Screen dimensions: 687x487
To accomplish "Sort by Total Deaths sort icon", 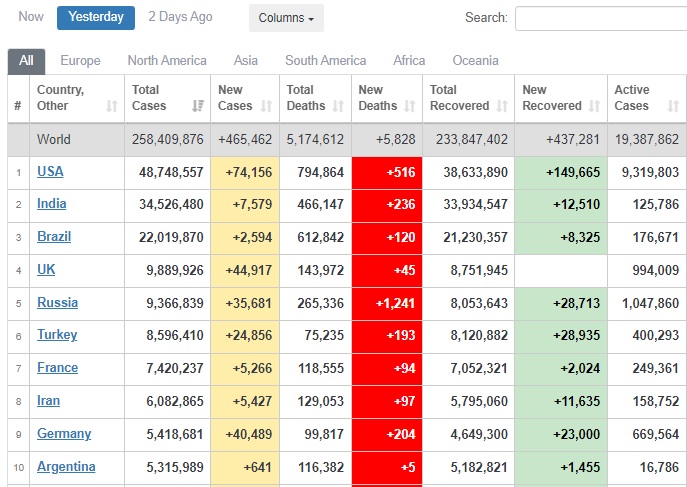I will click(x=338, y=106).
